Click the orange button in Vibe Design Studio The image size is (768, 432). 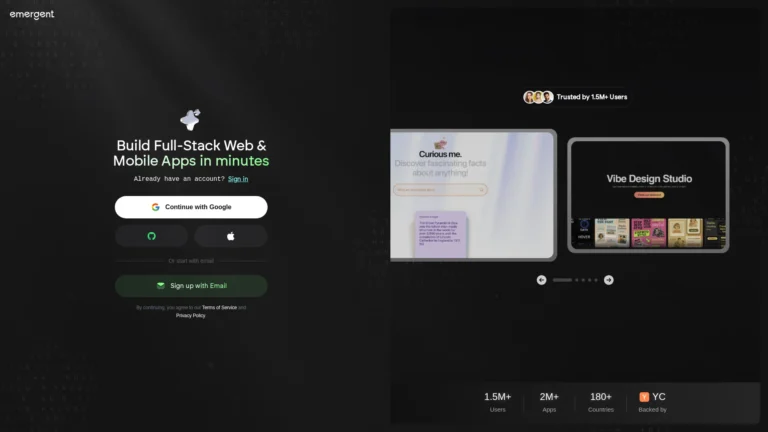649,194
